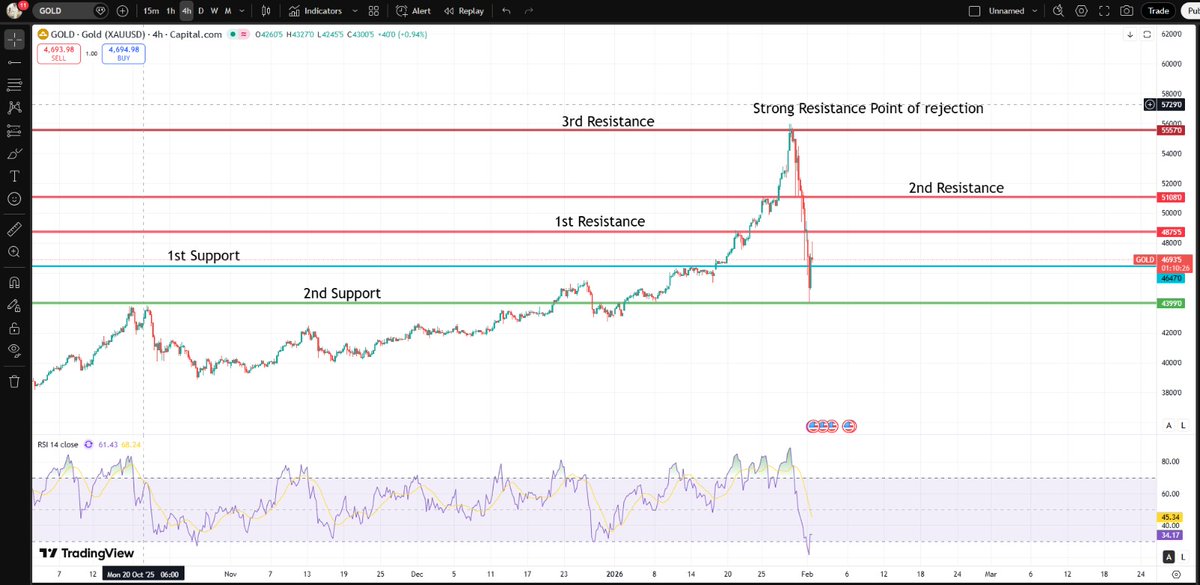This screenshot has width=1200, height=585.
Task: Switch to the D daily timeframe
Action: tap(201, 11)
